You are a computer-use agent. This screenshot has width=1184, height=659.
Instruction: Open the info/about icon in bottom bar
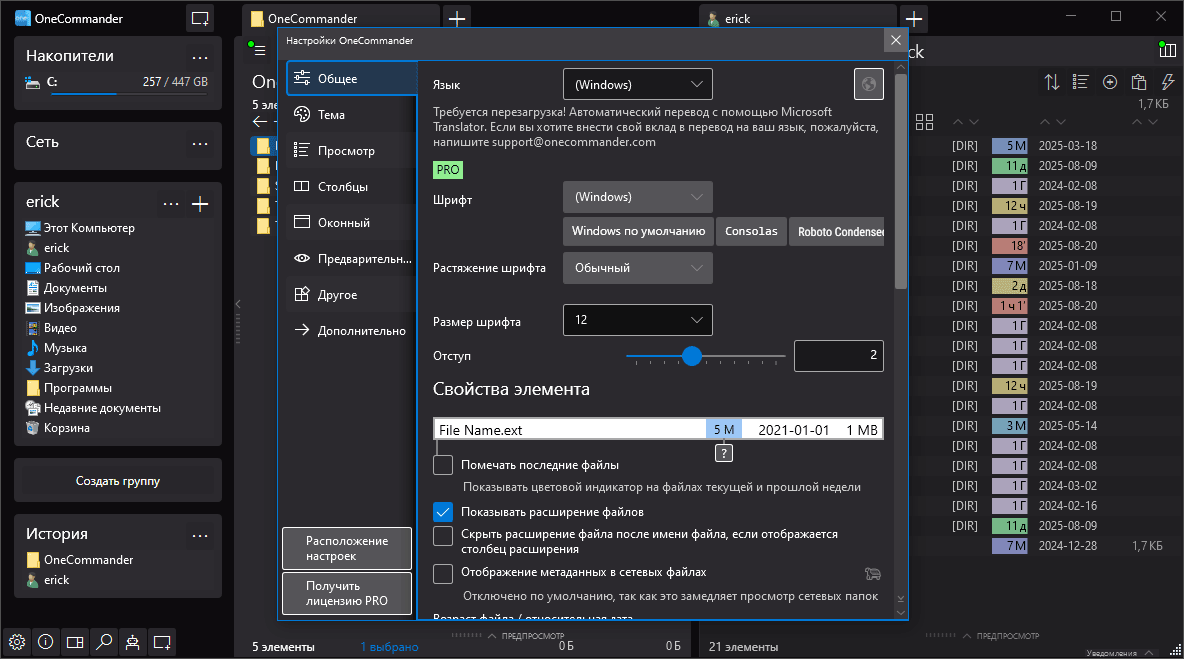[45, 642]
